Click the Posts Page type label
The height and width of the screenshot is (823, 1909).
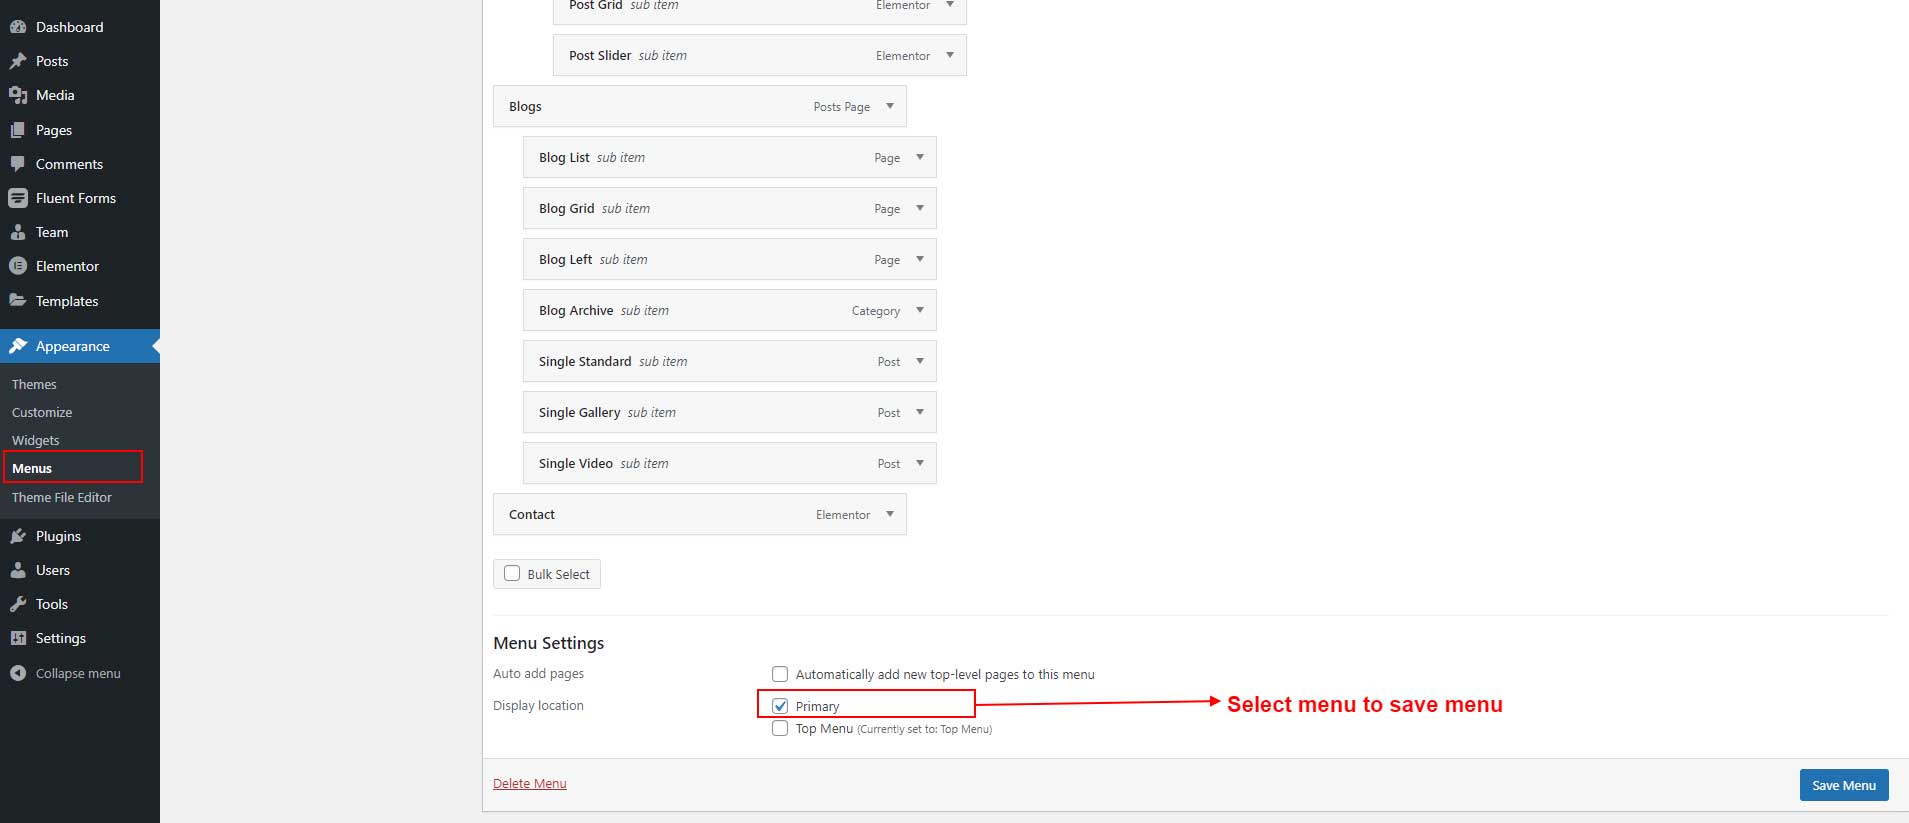[842, 107]
